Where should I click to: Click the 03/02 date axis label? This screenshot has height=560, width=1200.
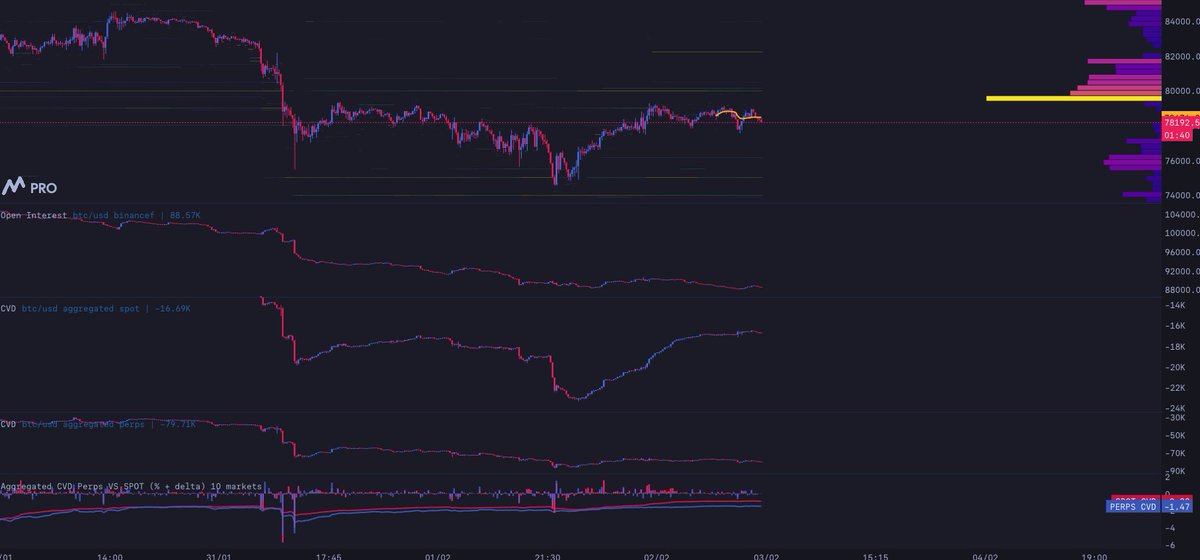click(x=766, y=555)
